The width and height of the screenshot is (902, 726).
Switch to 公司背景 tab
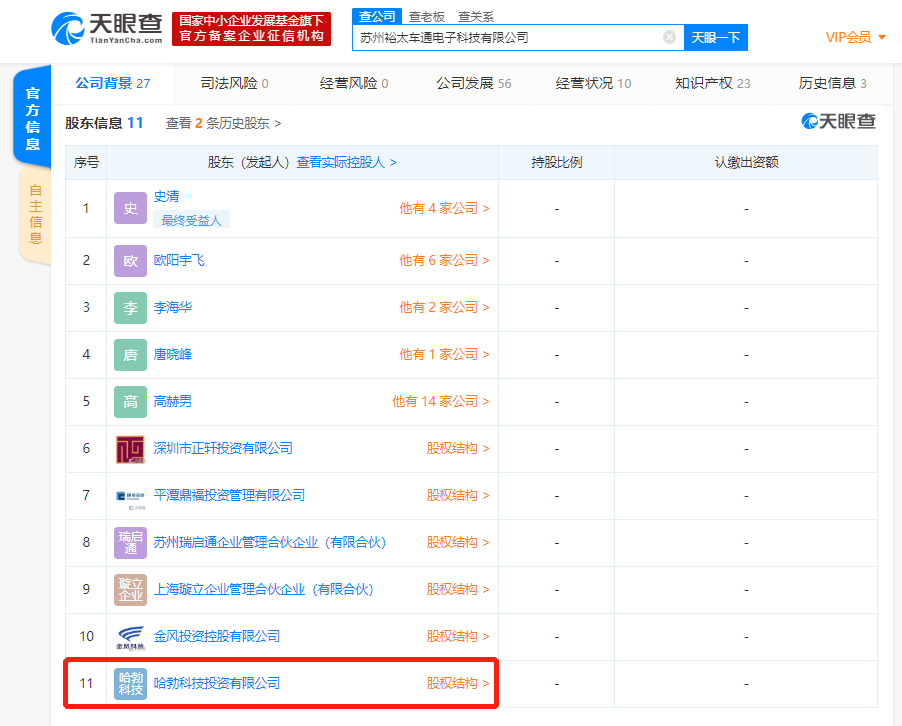point(113,83)
